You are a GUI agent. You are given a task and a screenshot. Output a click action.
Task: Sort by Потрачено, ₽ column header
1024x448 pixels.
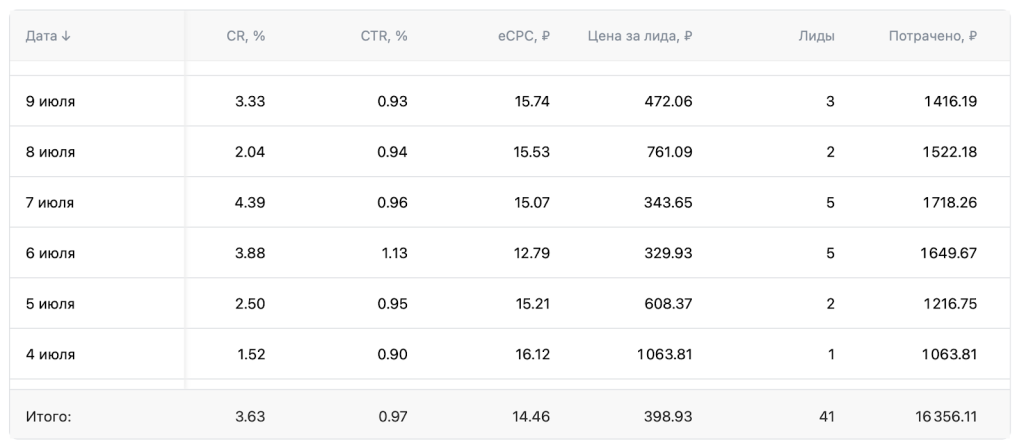point(932,36)
